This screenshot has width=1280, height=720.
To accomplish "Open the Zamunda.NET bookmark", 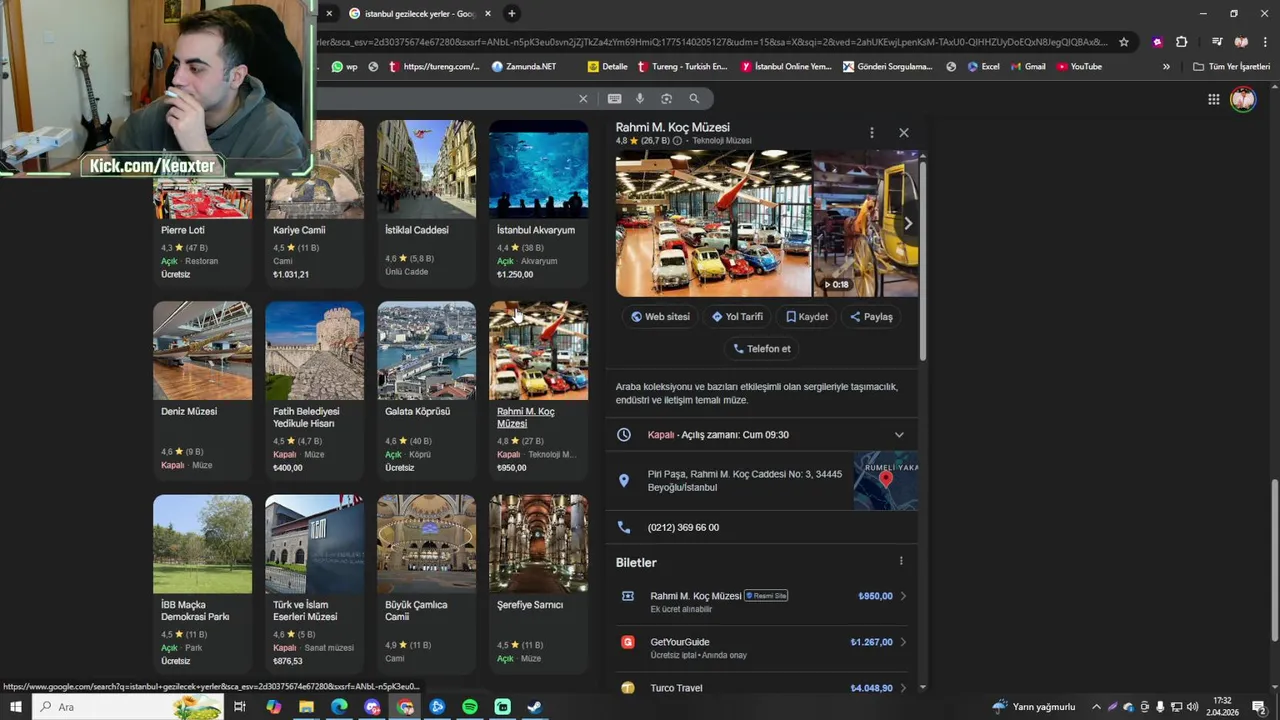I will [x=523, y=67].
